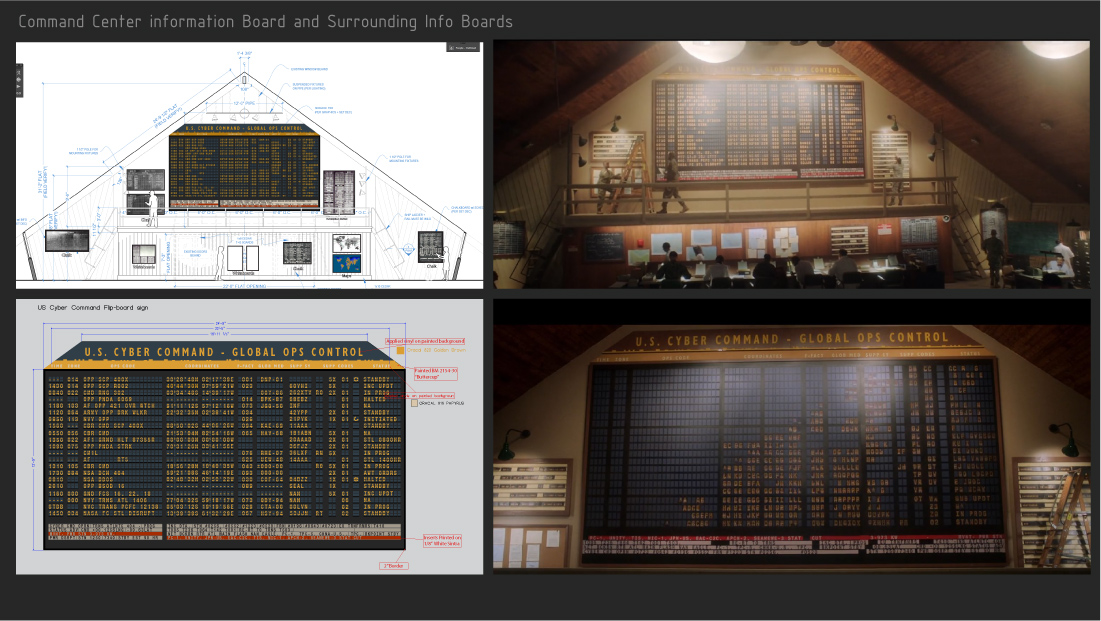1101x621 pixels.
Task: Click the 'Painted BM 2154-30 Buttercup' annotation
Action: [435, 374]
